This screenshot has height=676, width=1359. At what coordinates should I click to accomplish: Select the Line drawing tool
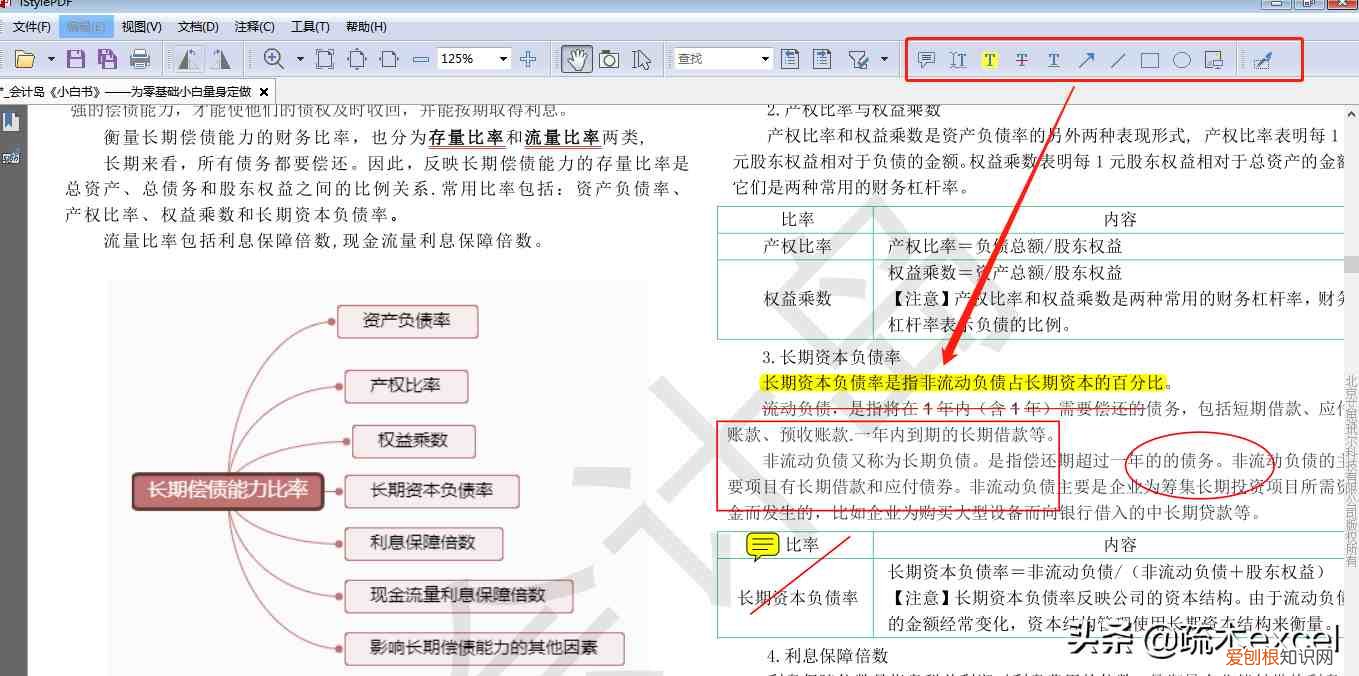1117,60
